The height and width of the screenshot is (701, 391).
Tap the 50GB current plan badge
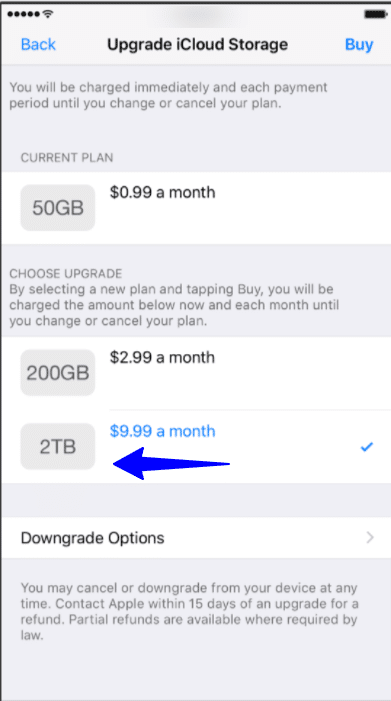pos(58,208)
